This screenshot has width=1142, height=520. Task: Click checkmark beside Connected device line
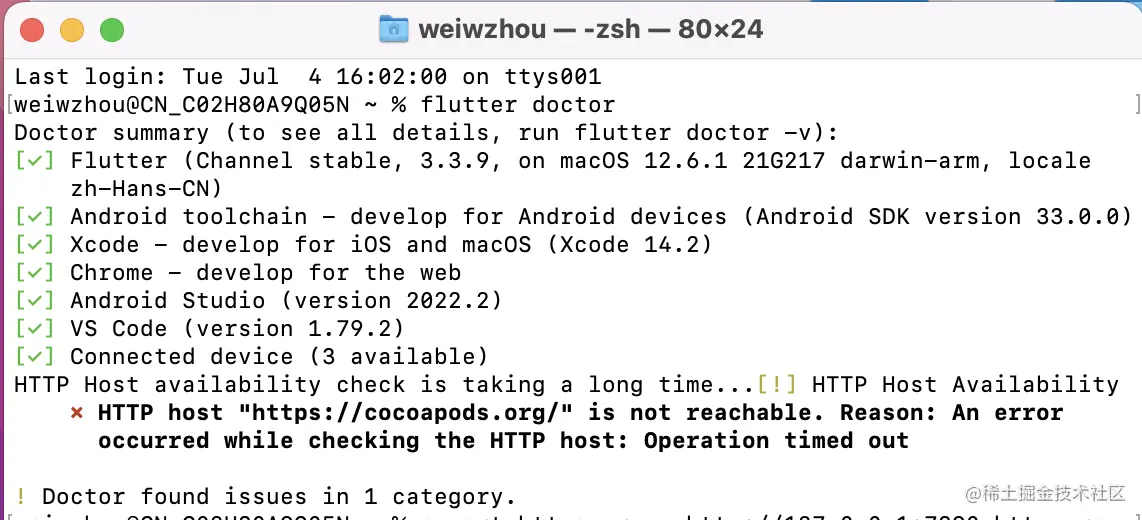pyautogui.click(x=35, y=357)
